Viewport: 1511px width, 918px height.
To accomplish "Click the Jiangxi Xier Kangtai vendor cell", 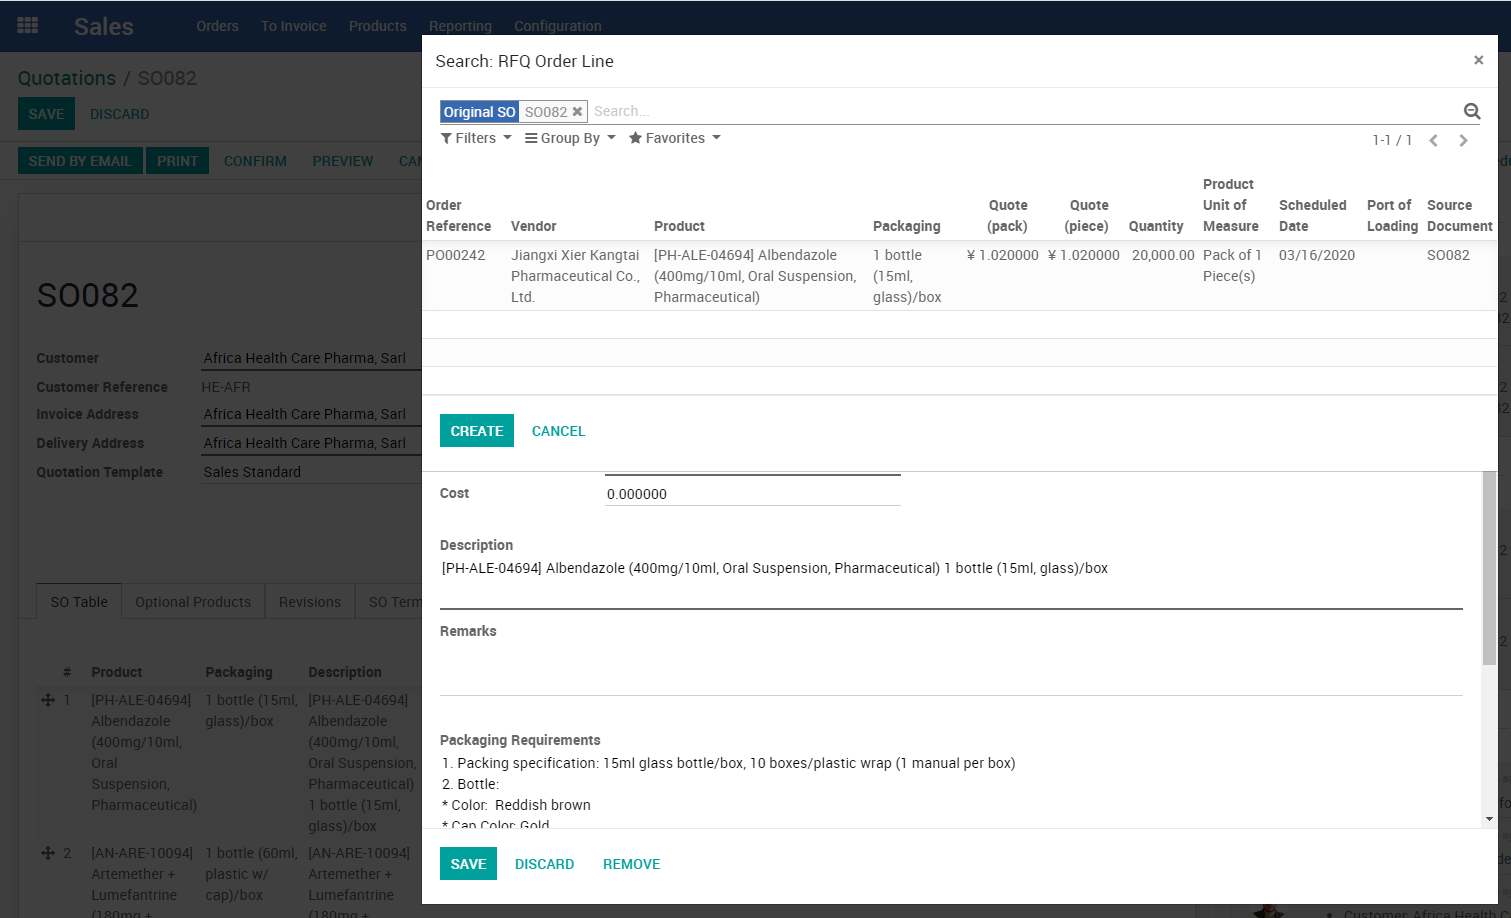I will click(x=576, y=276).
